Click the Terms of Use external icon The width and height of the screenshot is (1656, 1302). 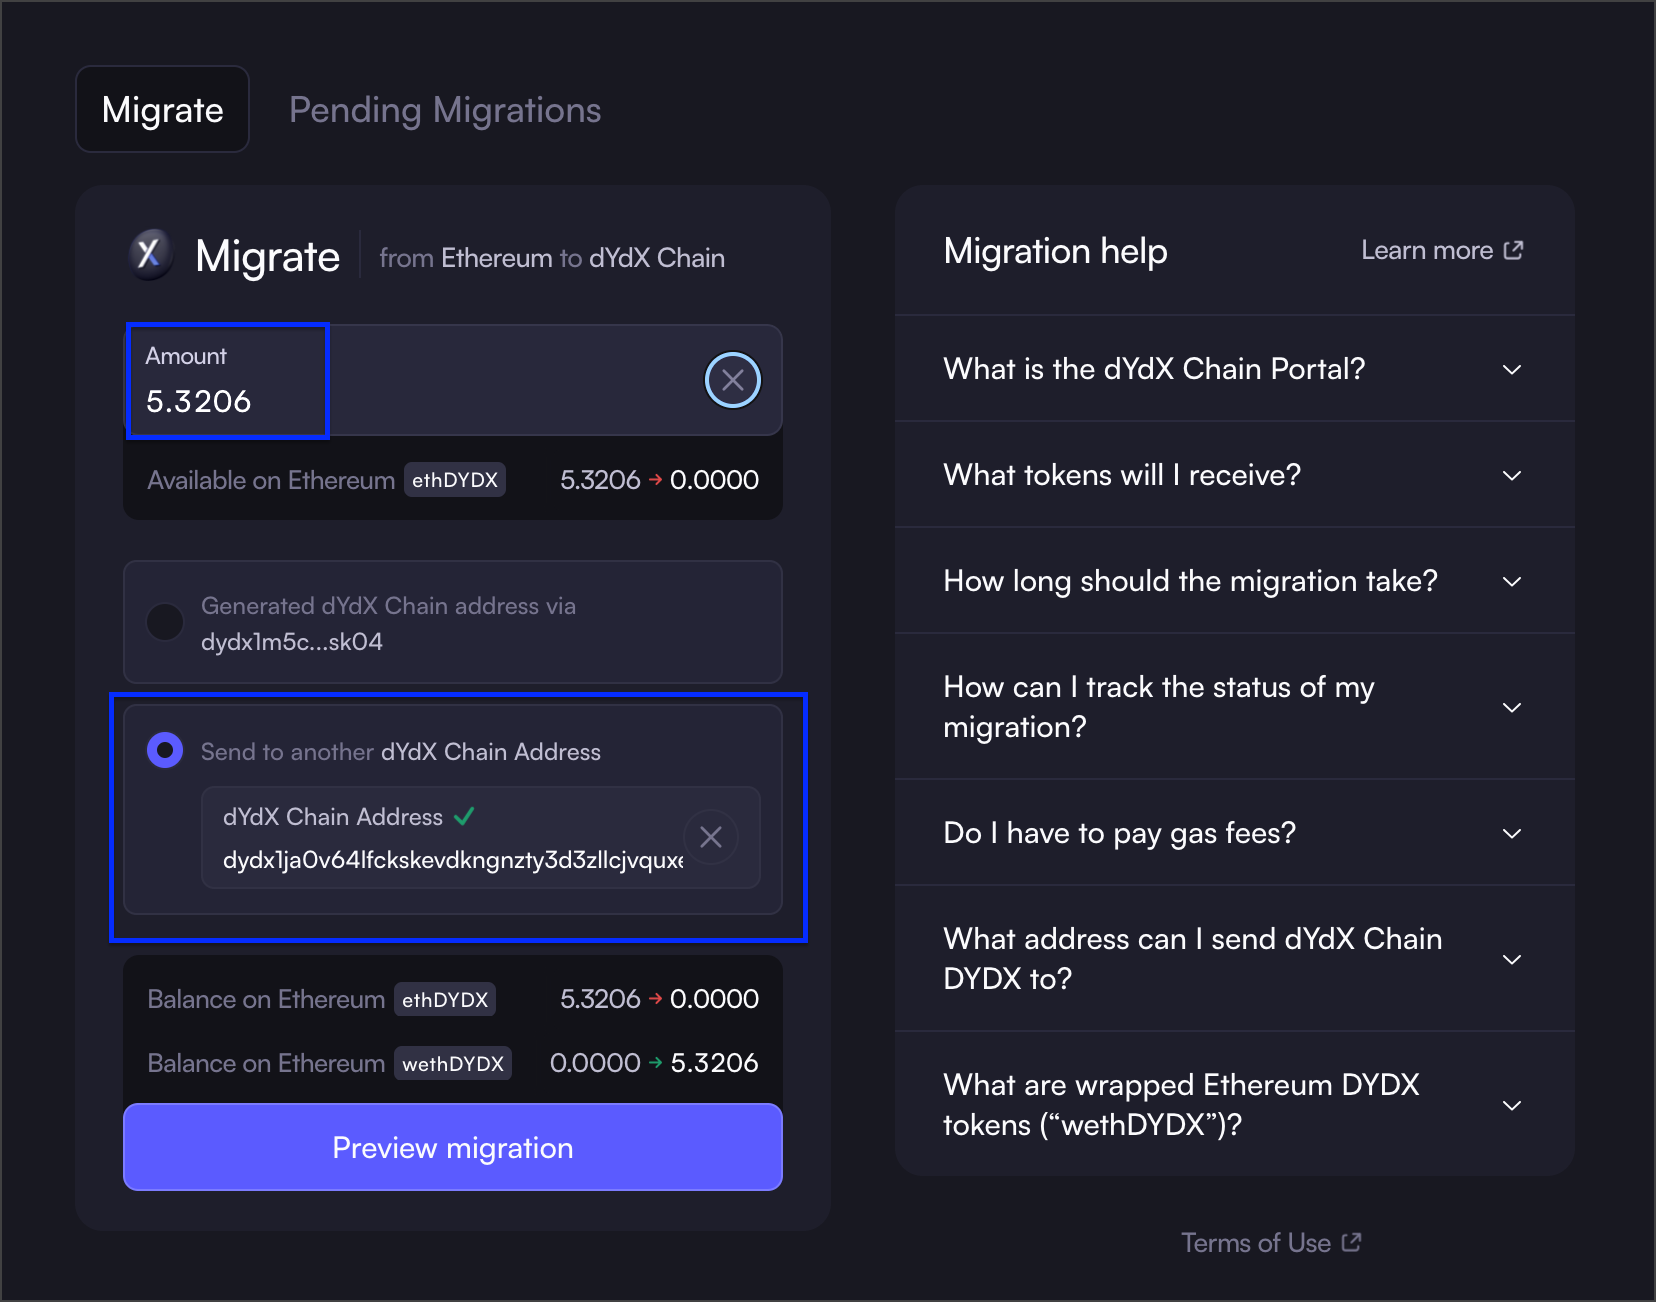pyautogui.click(x=1351, y=1242)
